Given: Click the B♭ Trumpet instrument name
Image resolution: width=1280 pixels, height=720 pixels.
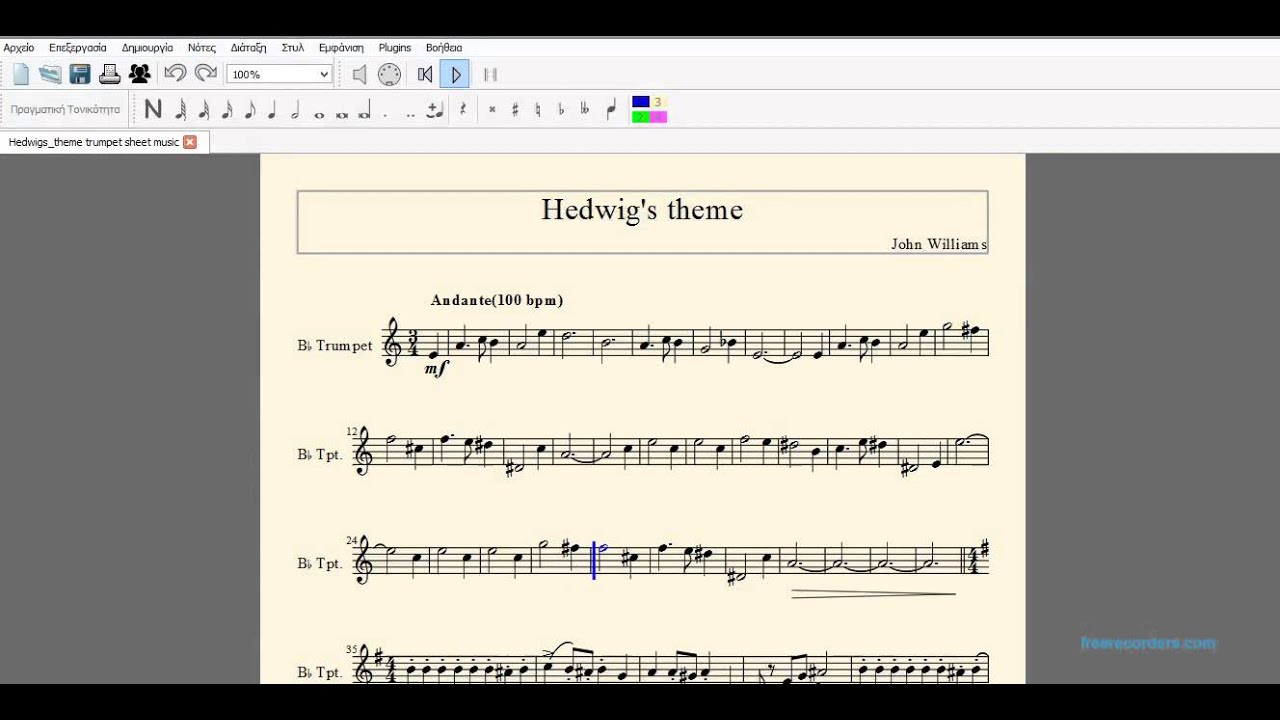Looking at the screenshot, I should tap(335, 345).
